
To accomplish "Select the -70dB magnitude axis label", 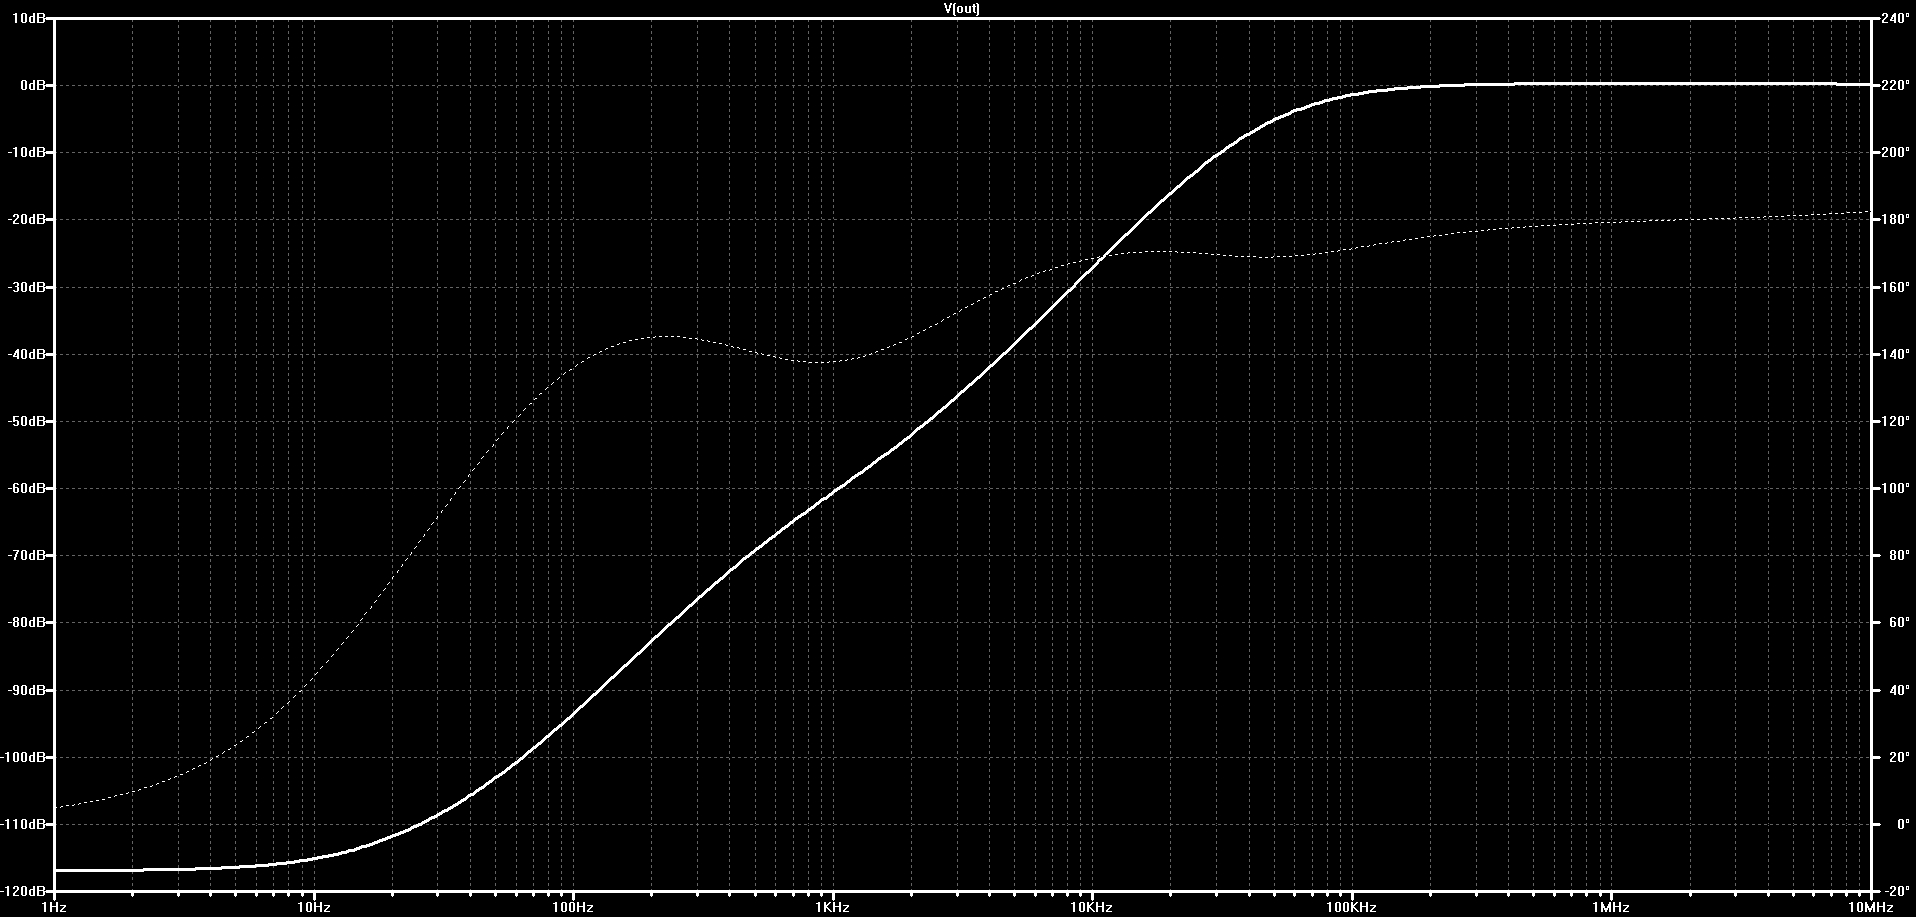I will [x=28, y=555].
